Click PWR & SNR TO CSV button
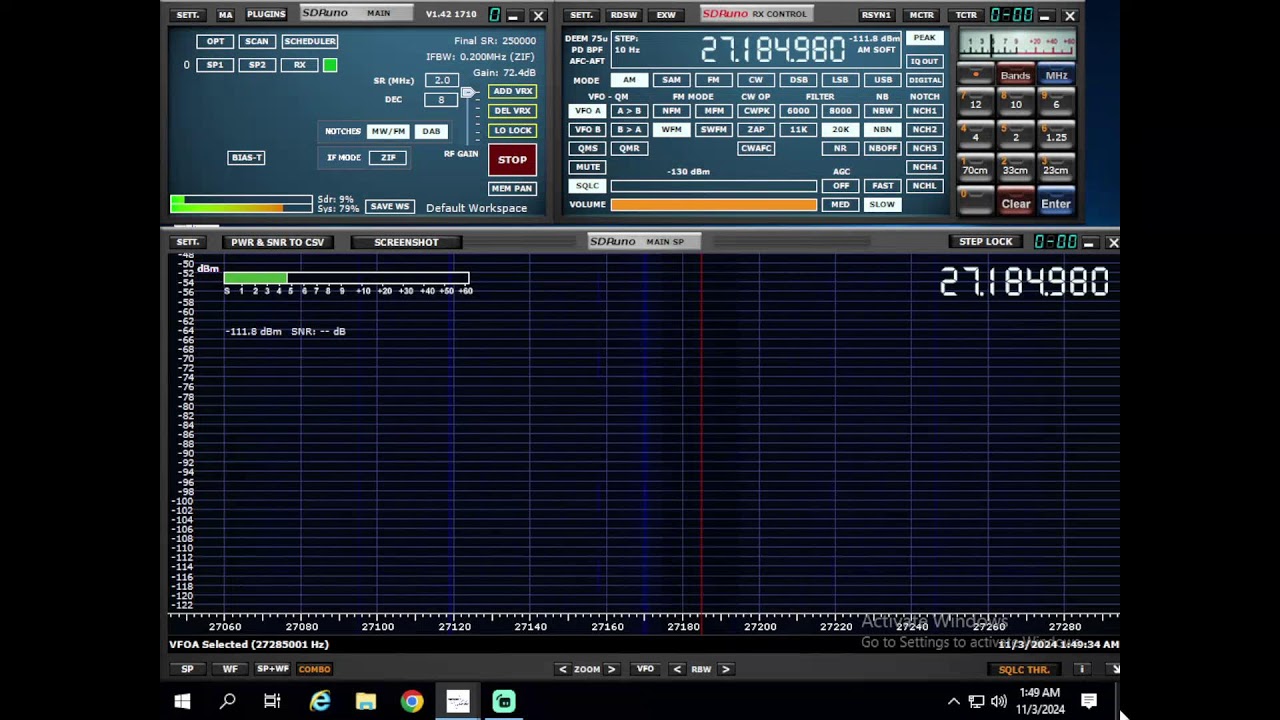Screen dimensions: 1280x720 coord(278,242)
